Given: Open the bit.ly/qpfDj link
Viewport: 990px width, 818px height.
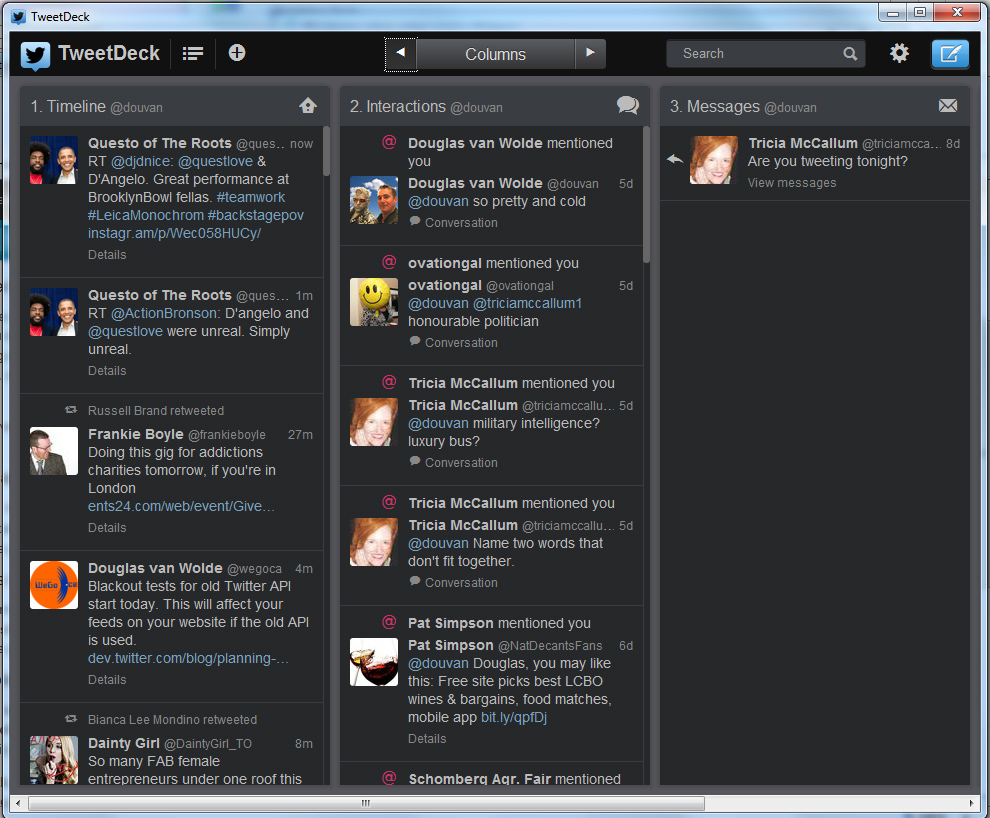Looking at the screenshot, I should point(514,718).
